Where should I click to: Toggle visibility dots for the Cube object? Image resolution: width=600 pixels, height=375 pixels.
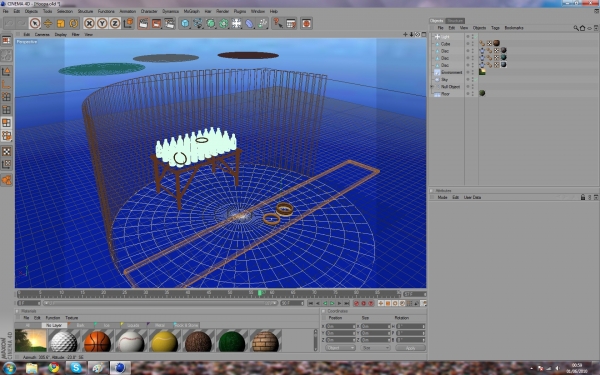coord(473,44)
